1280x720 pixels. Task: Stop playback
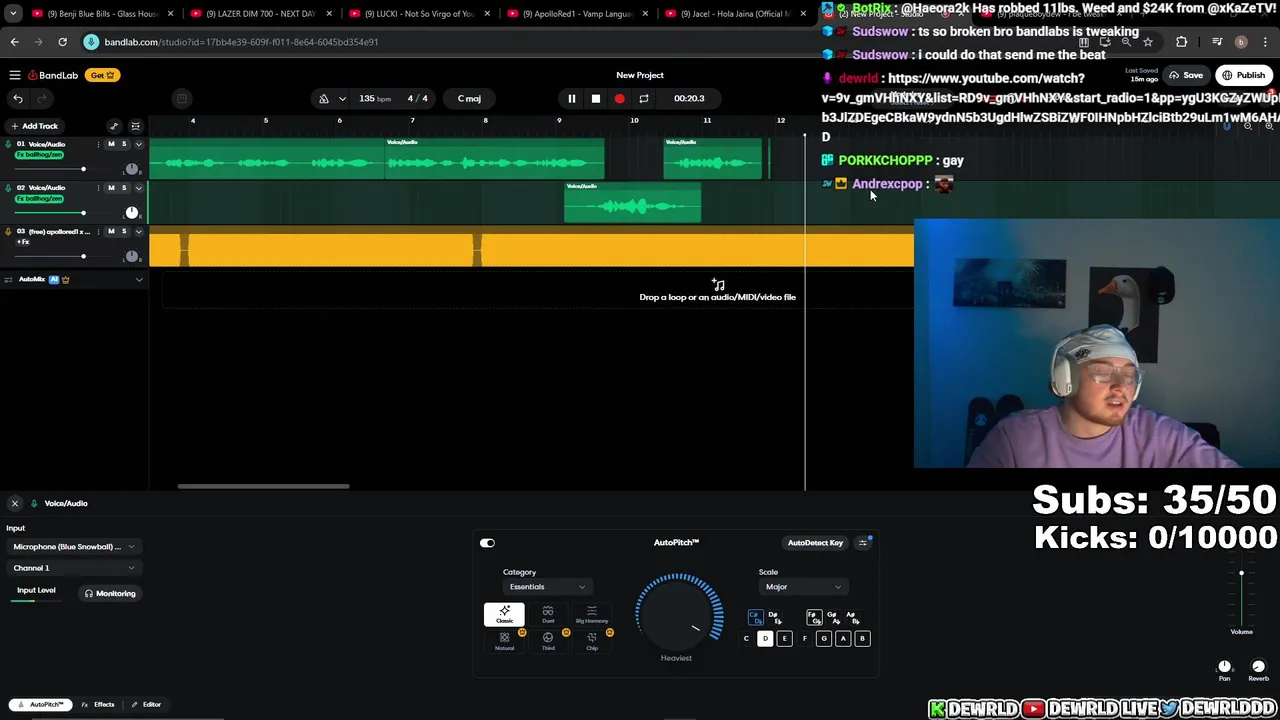point(596,98)
